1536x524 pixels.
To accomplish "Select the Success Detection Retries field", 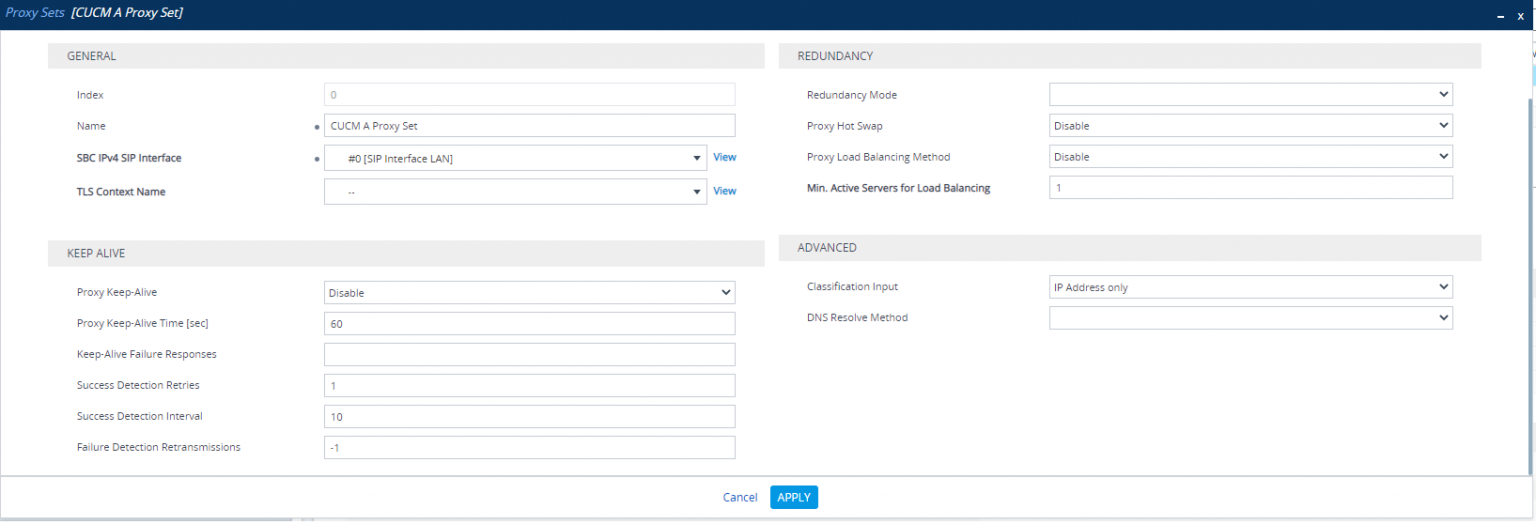I will pos(529,386).
